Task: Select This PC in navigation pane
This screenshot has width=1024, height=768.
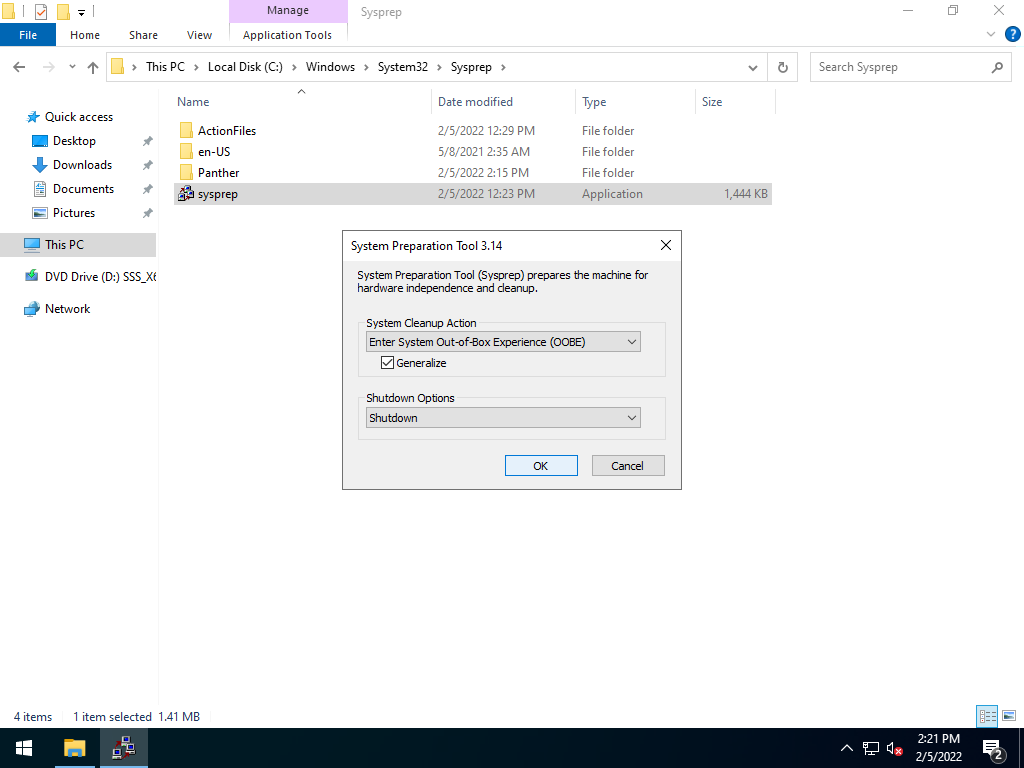Action: point(78,244)
